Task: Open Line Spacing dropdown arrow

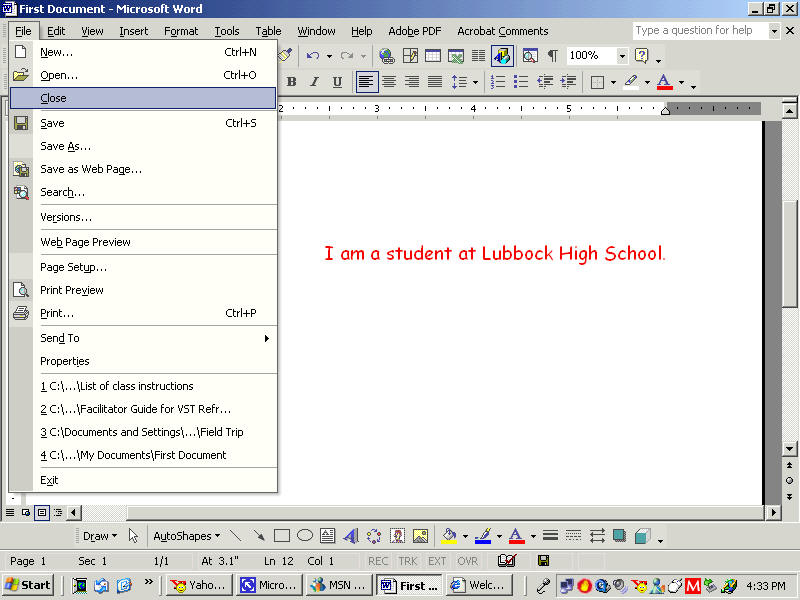Action: 475,82
